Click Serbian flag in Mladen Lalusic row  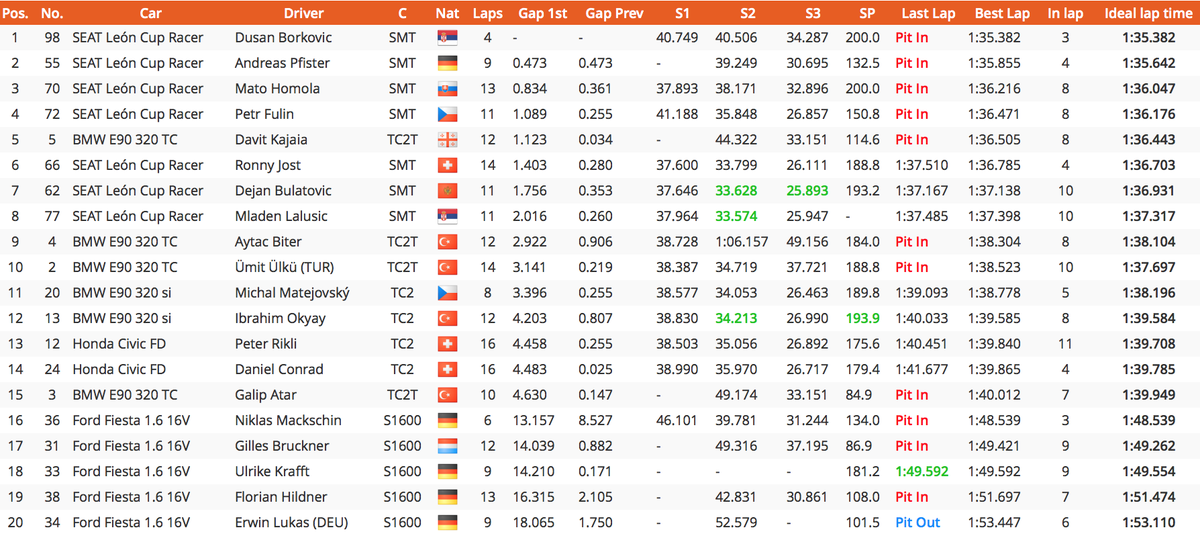pyautogui.click(x=447, y=216)
